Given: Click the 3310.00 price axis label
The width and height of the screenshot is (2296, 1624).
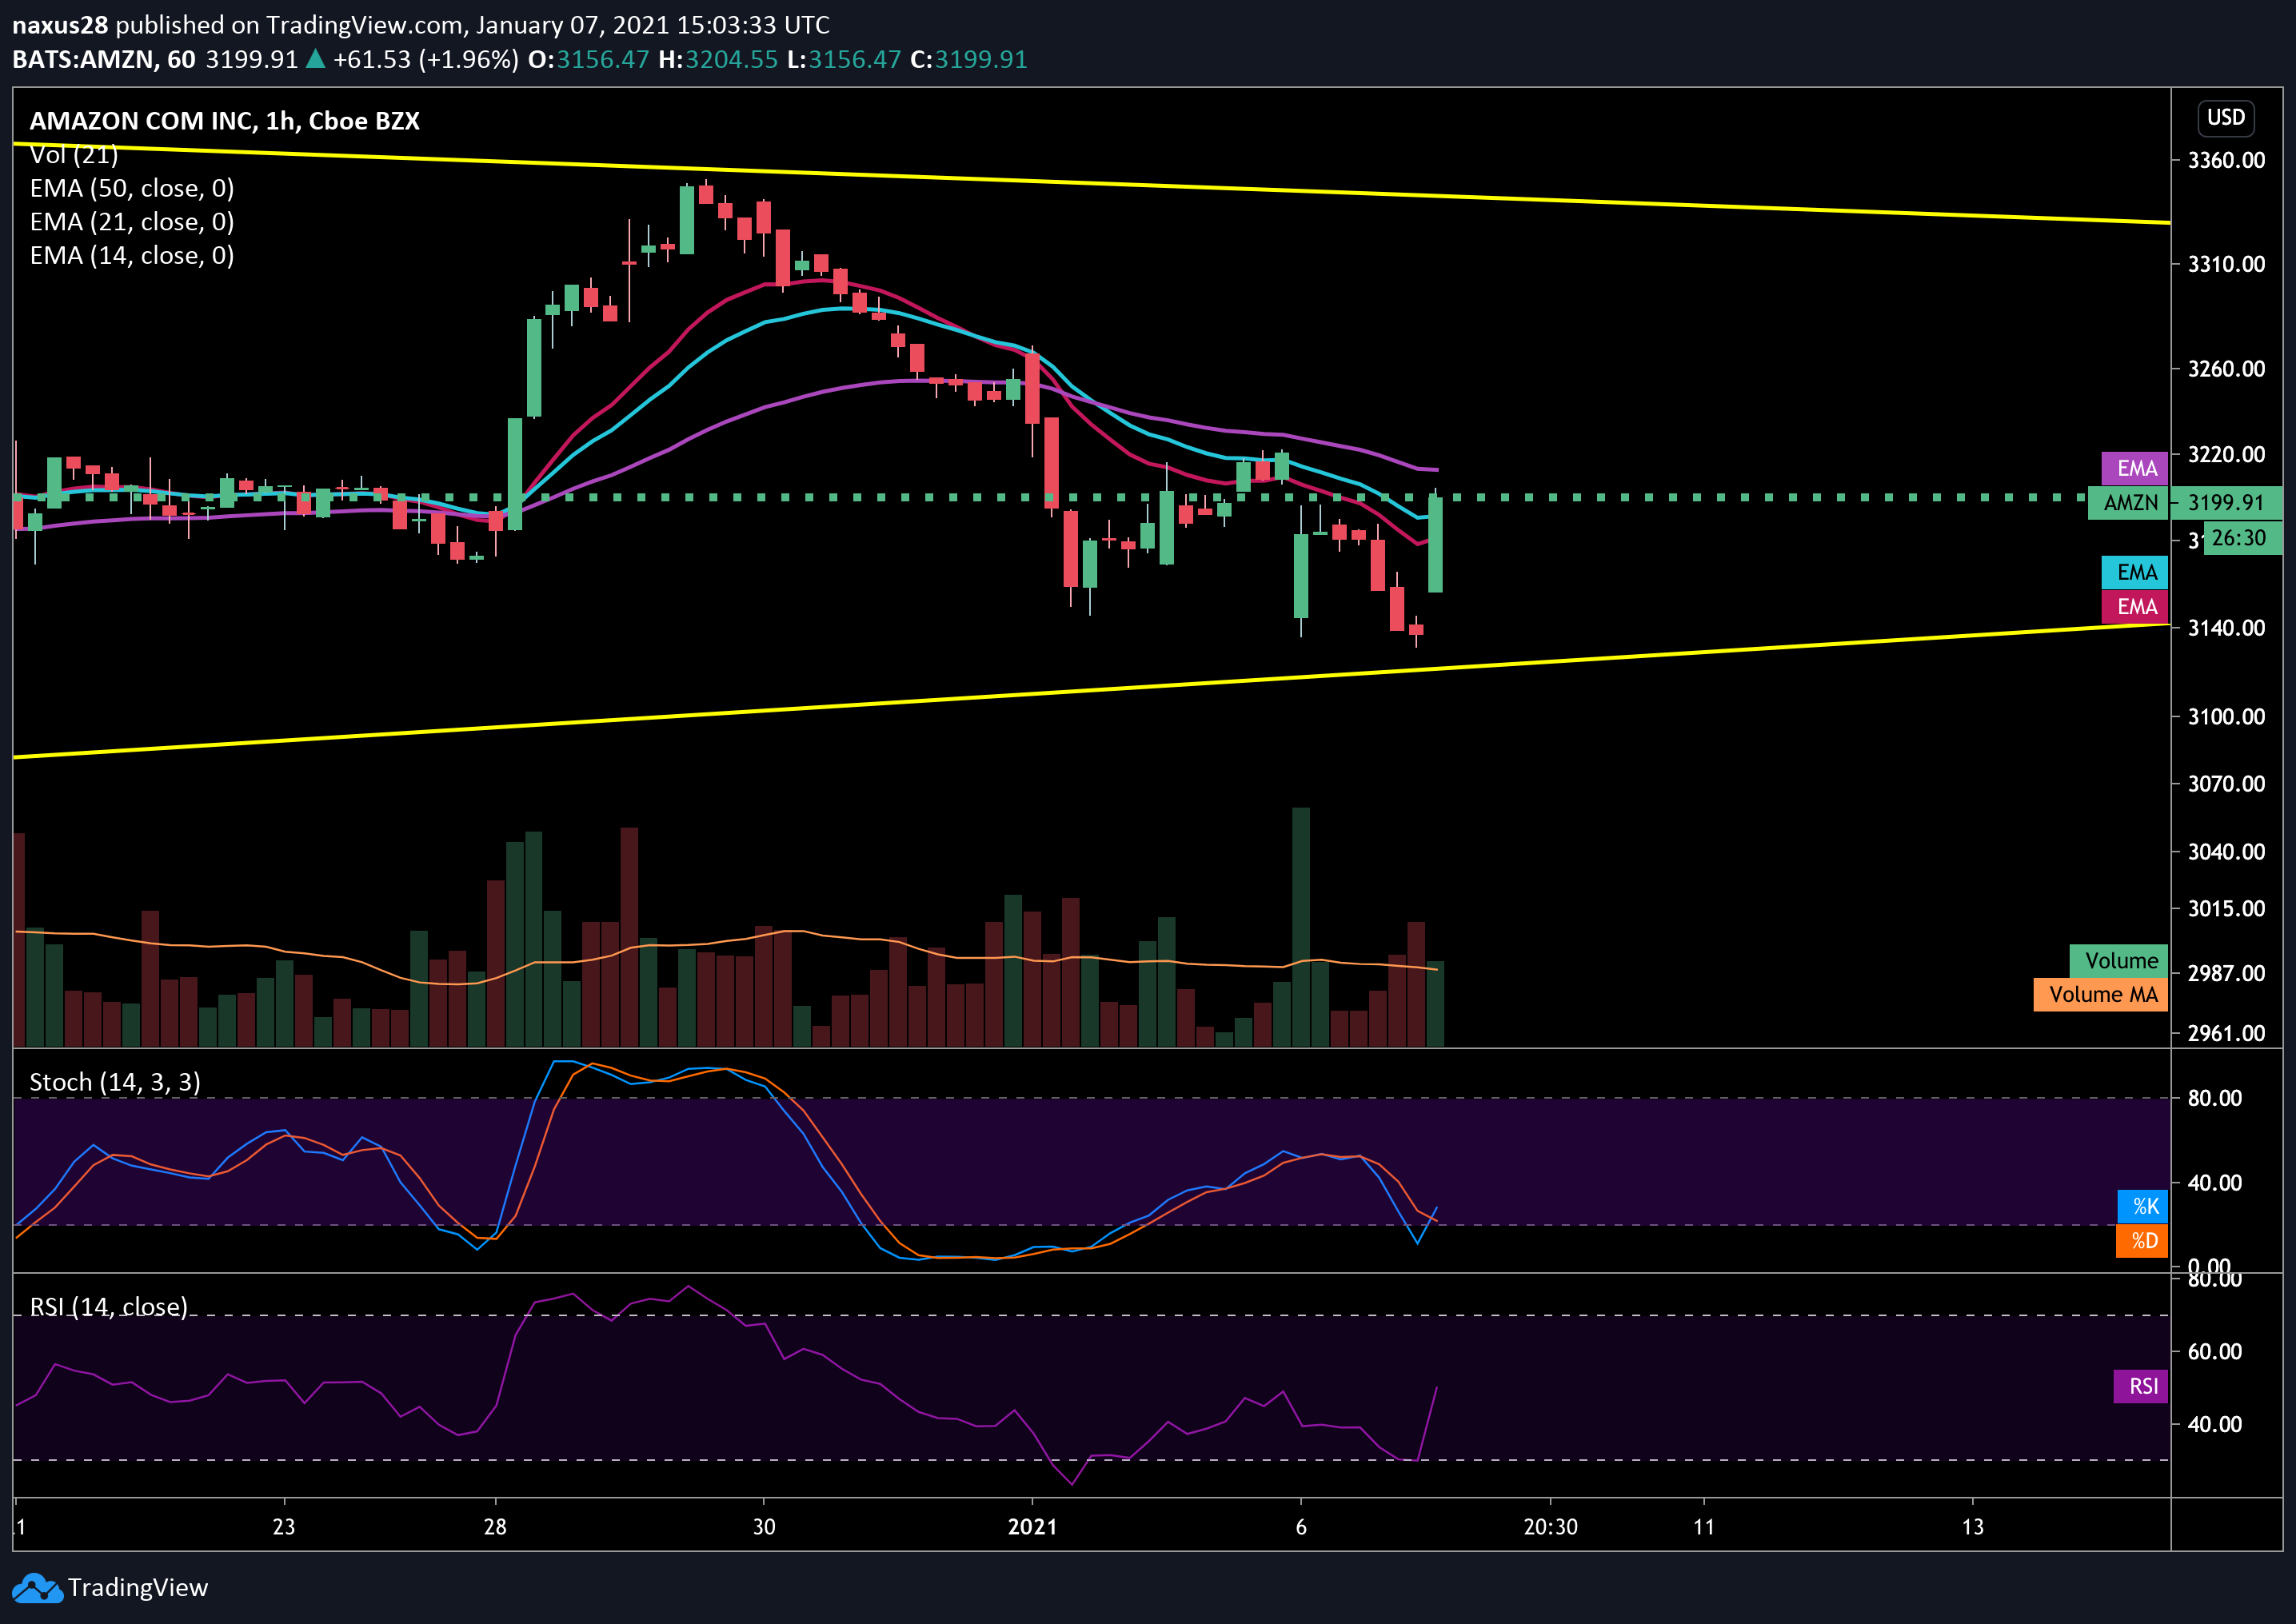Looking at the screenshot, I should (x=2227, y=264).
